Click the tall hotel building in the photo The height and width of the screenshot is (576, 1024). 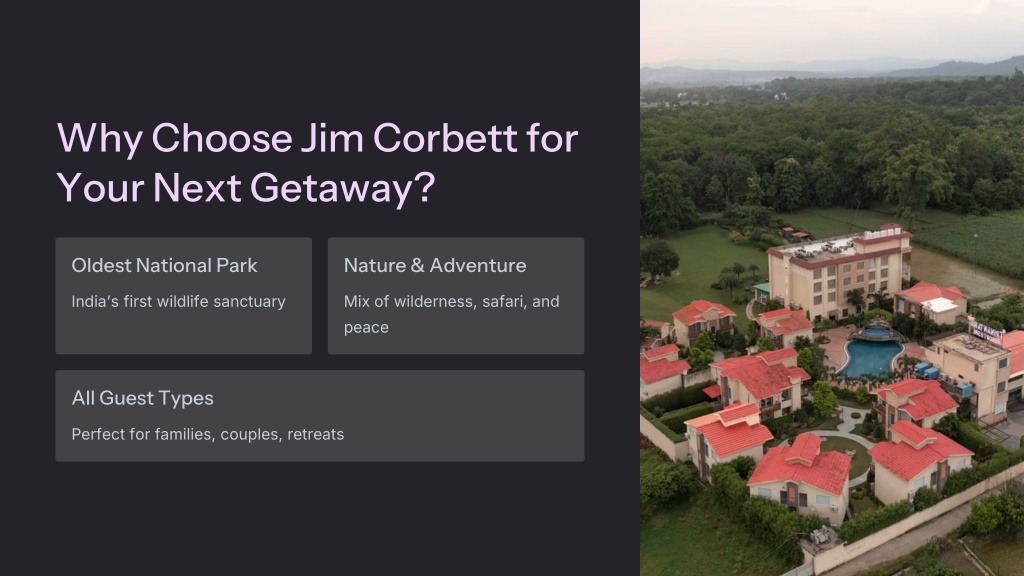point(839,271)
